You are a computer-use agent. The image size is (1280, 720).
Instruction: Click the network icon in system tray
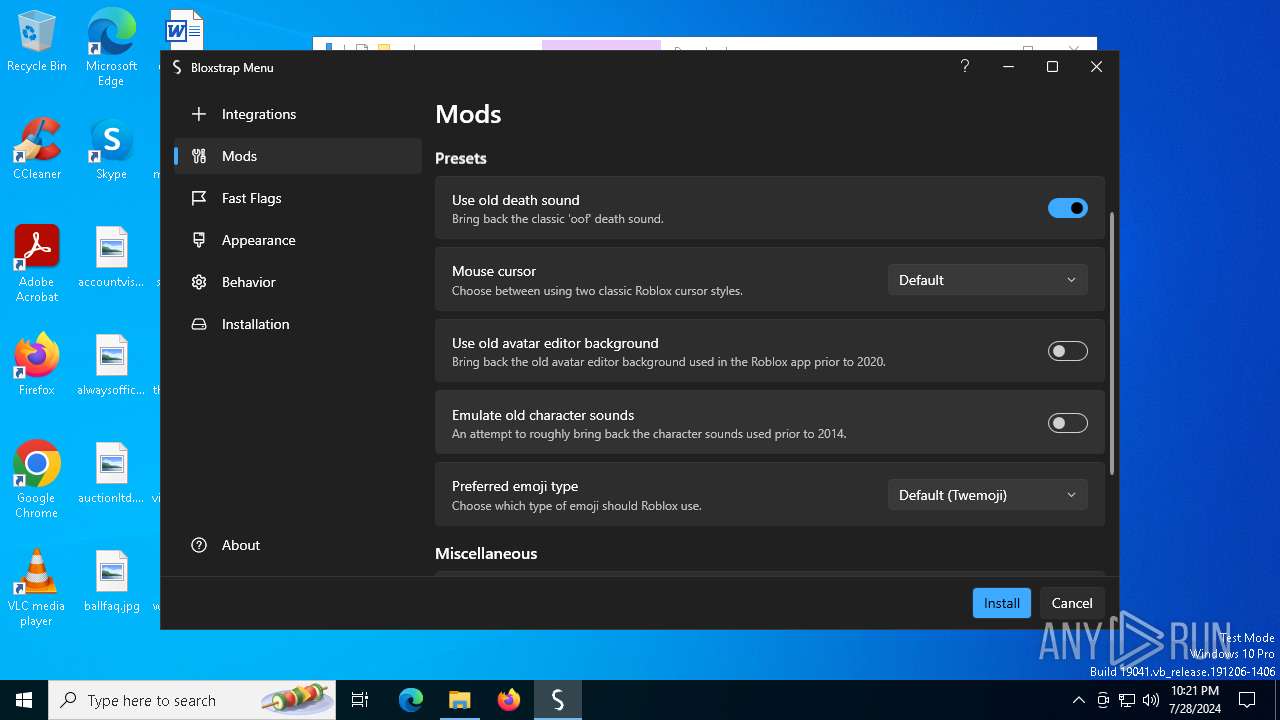[1127, 700]
